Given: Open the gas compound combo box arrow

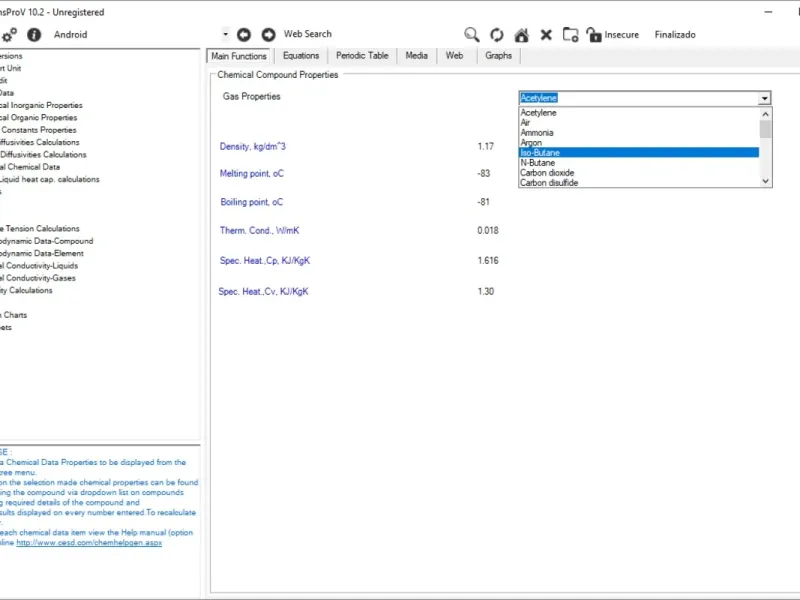Looking at the screenshot, I should 765,98.
